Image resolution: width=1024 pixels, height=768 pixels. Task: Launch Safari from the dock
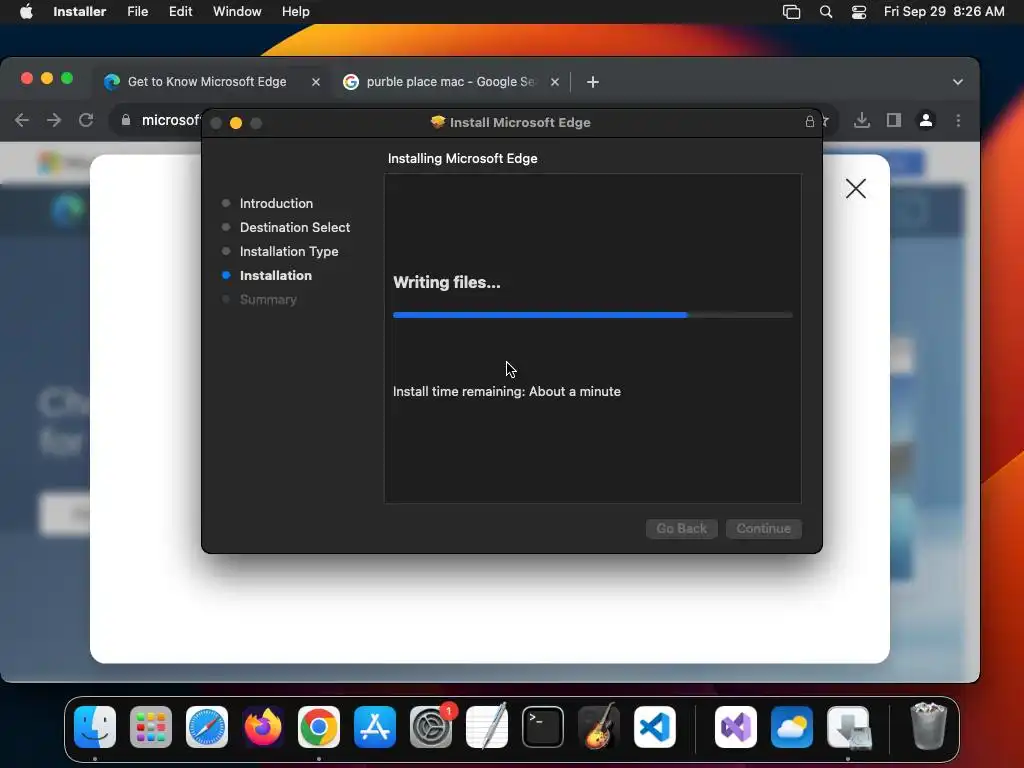pos(207,727)
